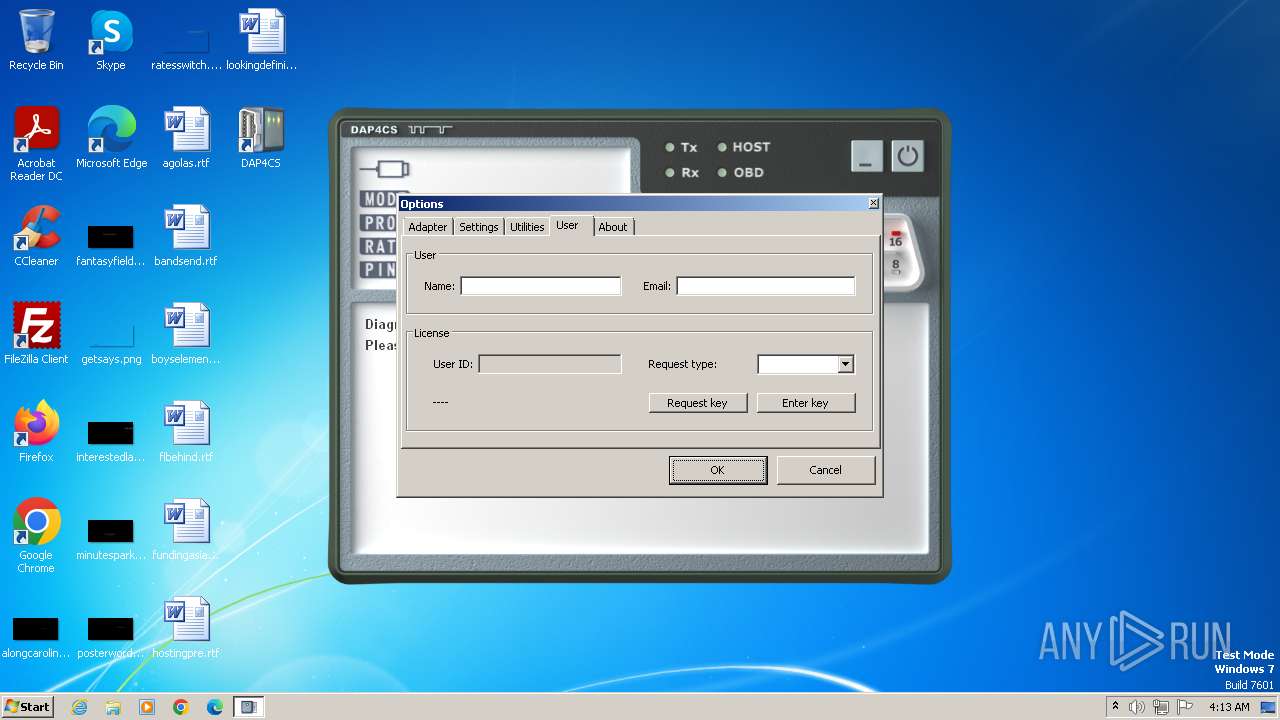1280x720 pixels.
Task: Open hostingpre.rtf document
Action: point(186,628)
